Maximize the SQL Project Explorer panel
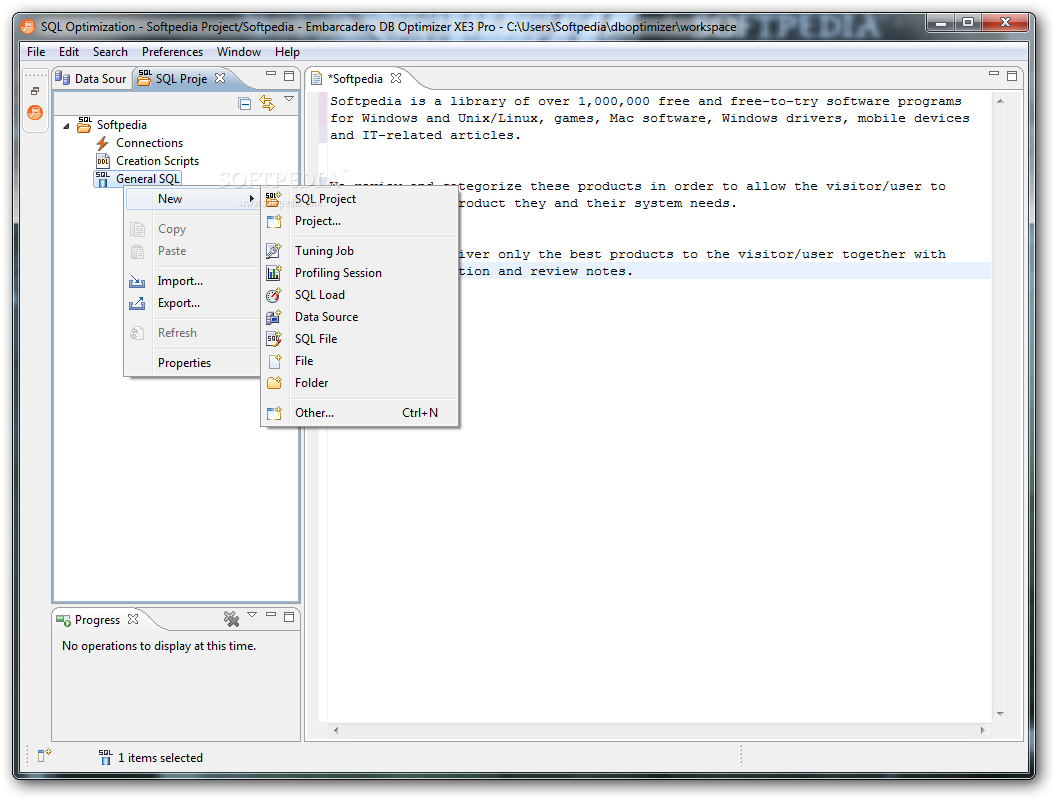Screen dimensions: 1056x800 289,75
